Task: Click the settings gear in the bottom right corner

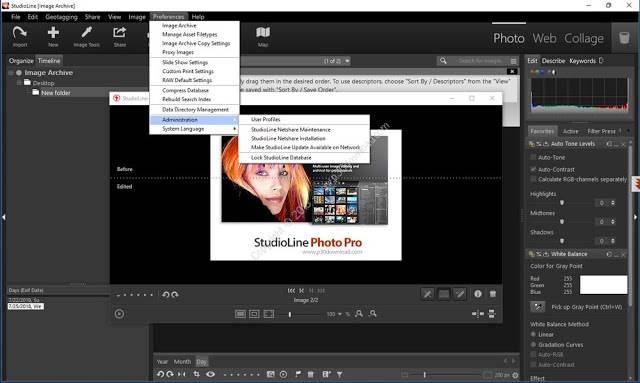Action: pyautogui.click(x=515, y=375)
